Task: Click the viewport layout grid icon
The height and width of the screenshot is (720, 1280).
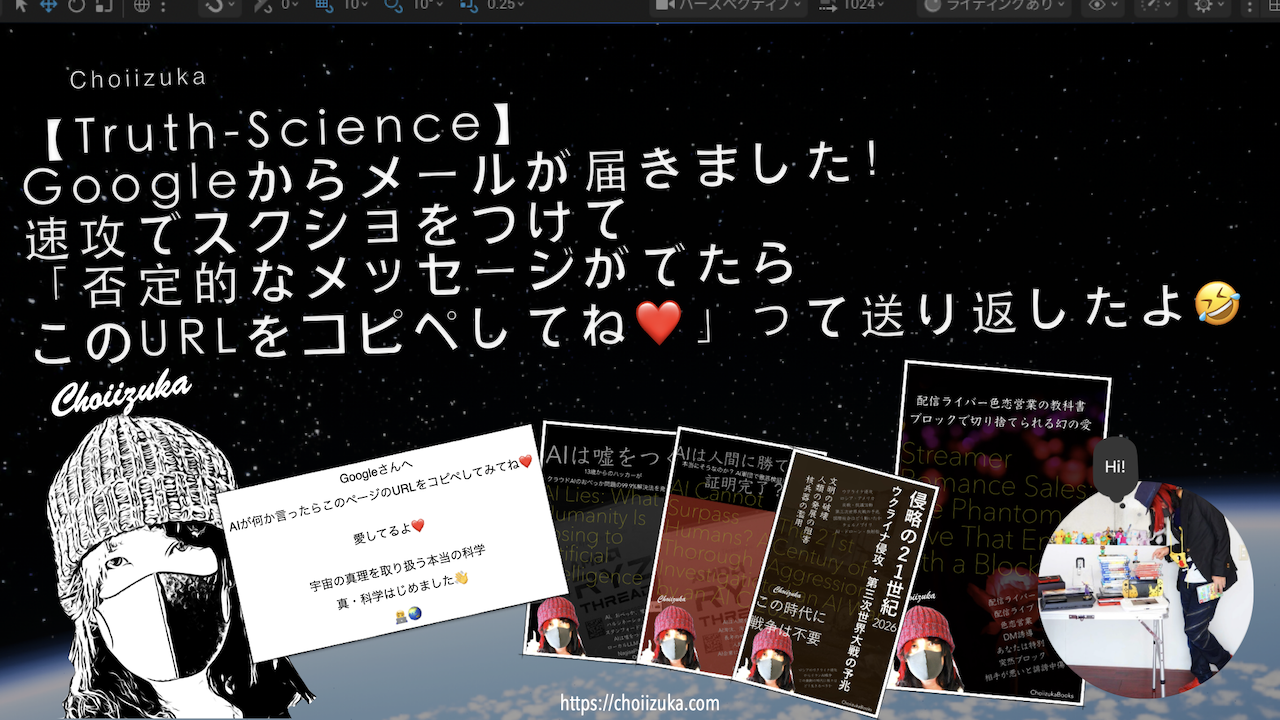Action: [x=1272, y=5]
